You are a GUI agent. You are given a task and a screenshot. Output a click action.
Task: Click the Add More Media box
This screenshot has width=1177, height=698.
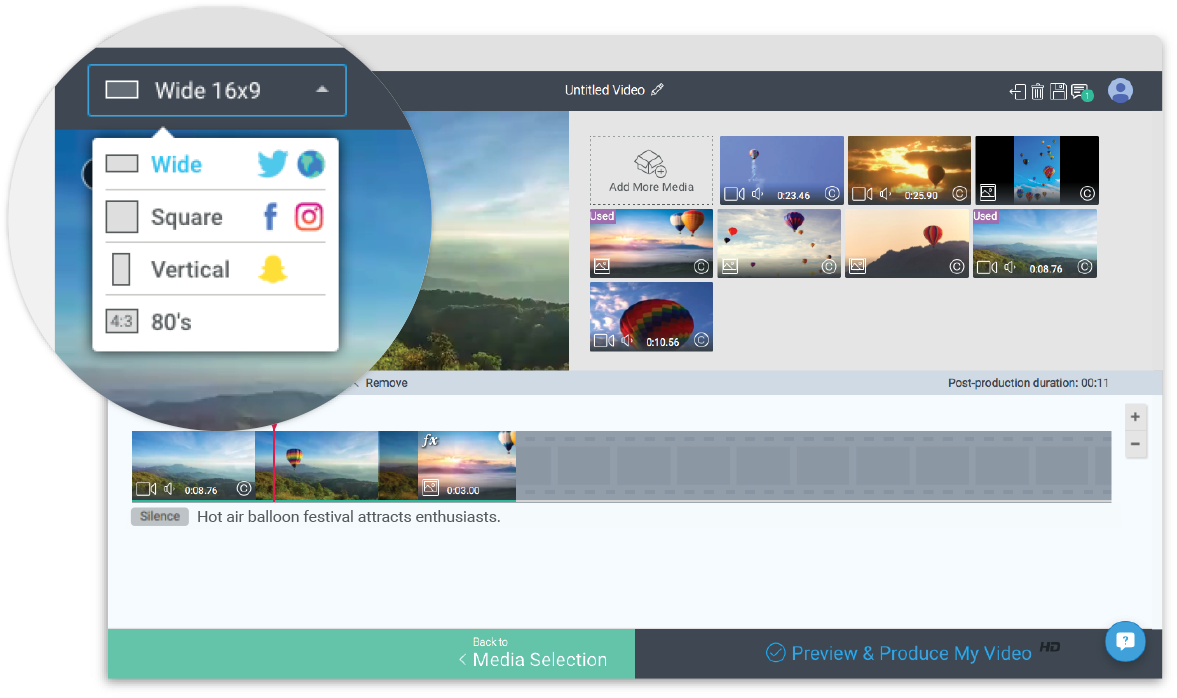point(652,170)
